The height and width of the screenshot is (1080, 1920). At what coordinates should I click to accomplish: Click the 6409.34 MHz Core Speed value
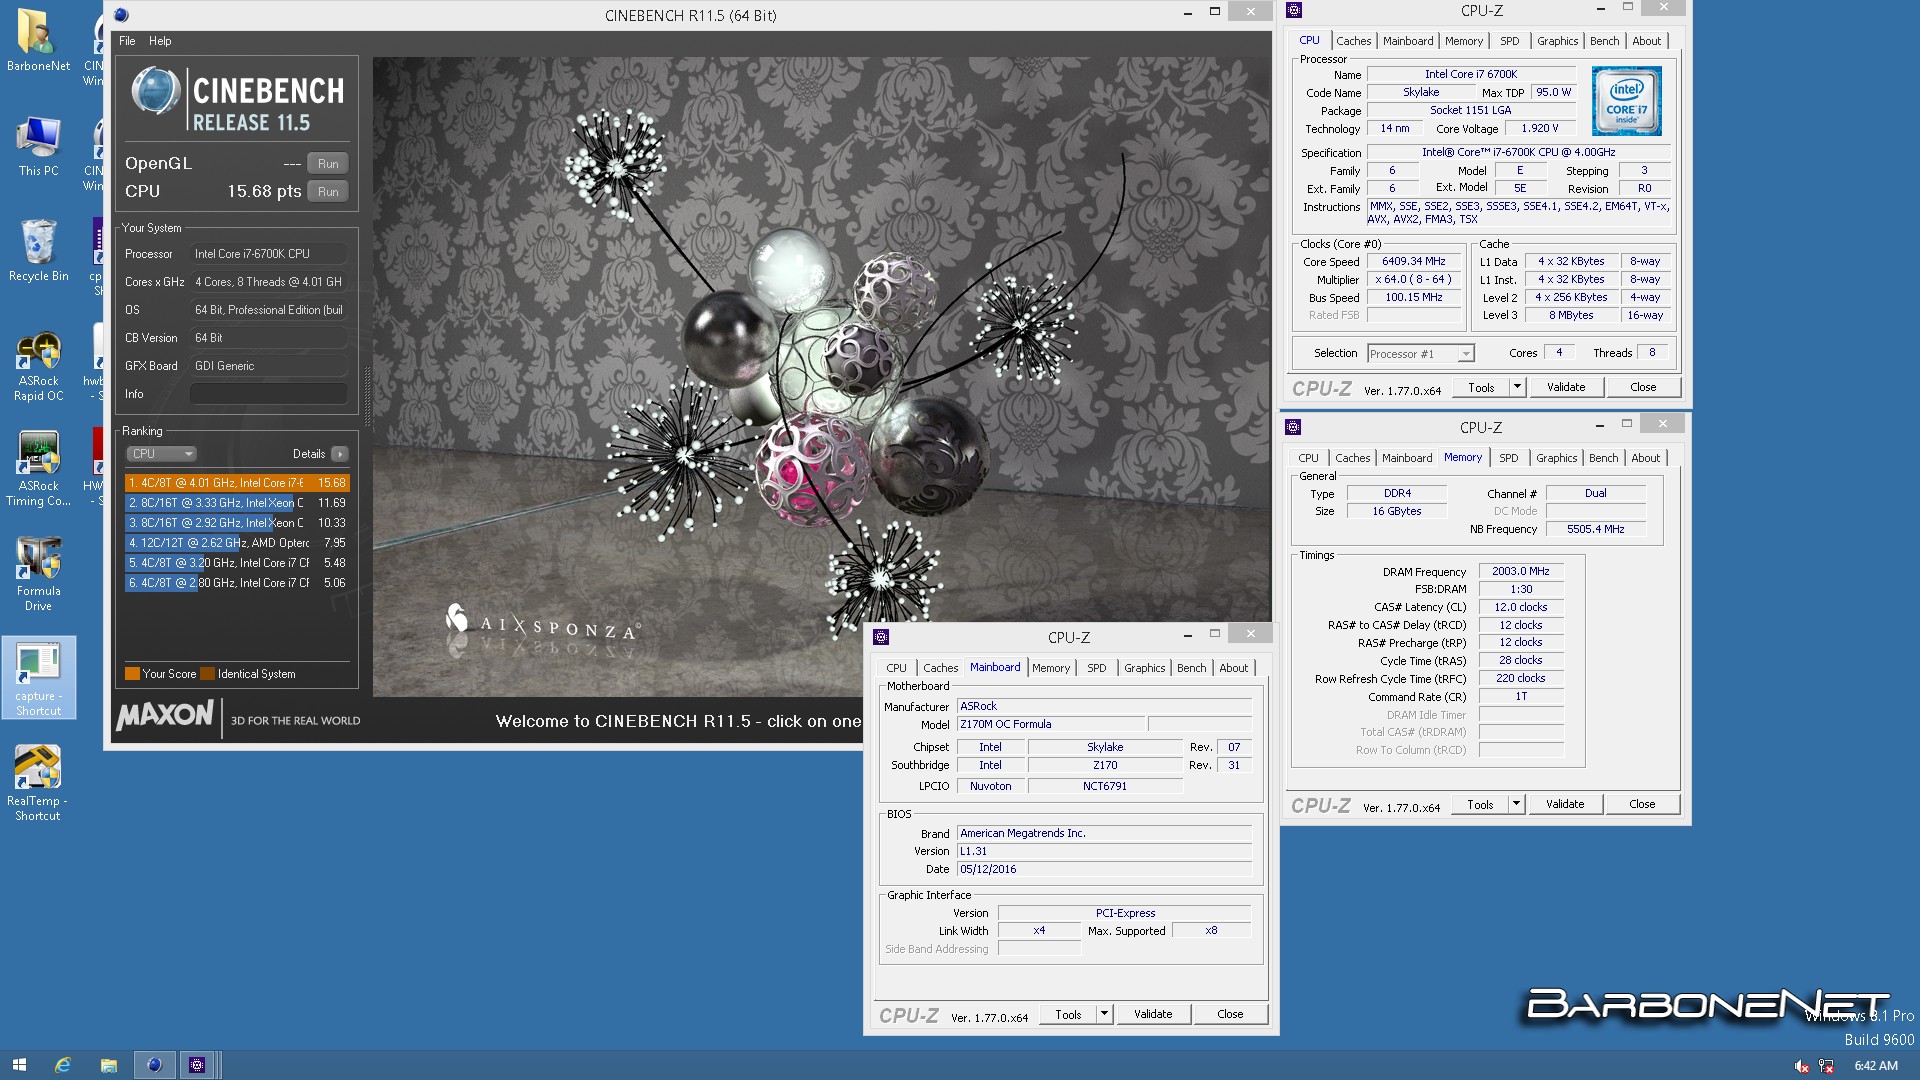click(1414, 262)
